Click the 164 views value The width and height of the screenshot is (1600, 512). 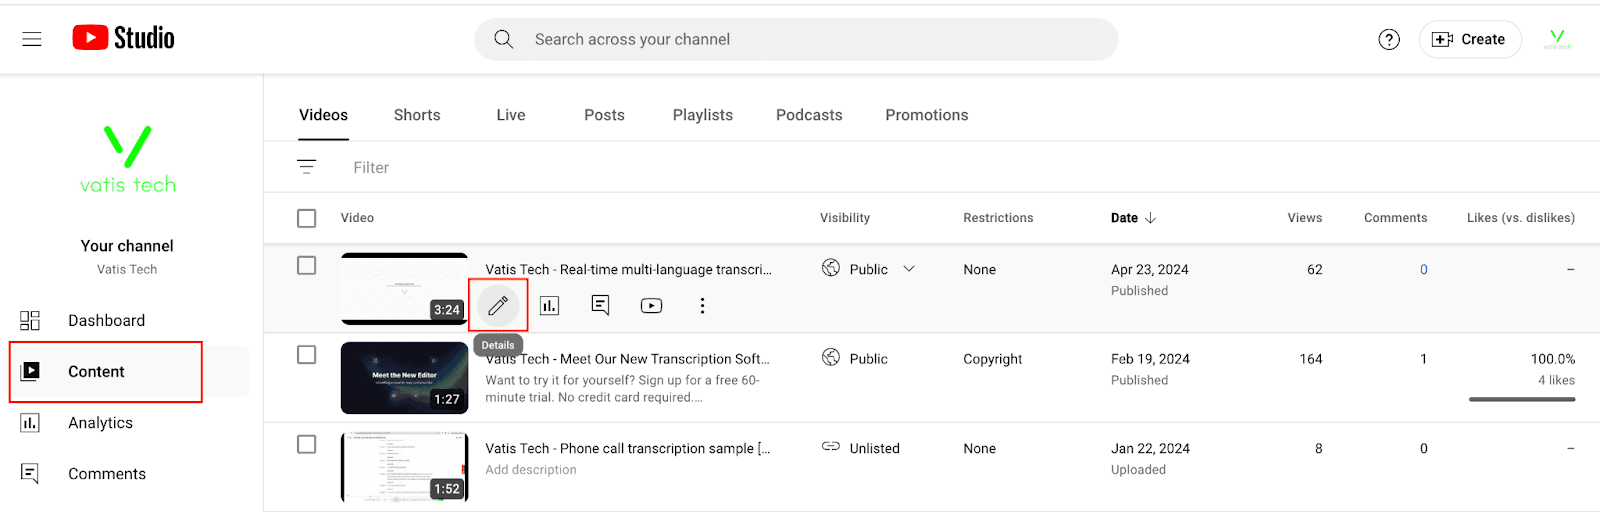coord(1311,358)
